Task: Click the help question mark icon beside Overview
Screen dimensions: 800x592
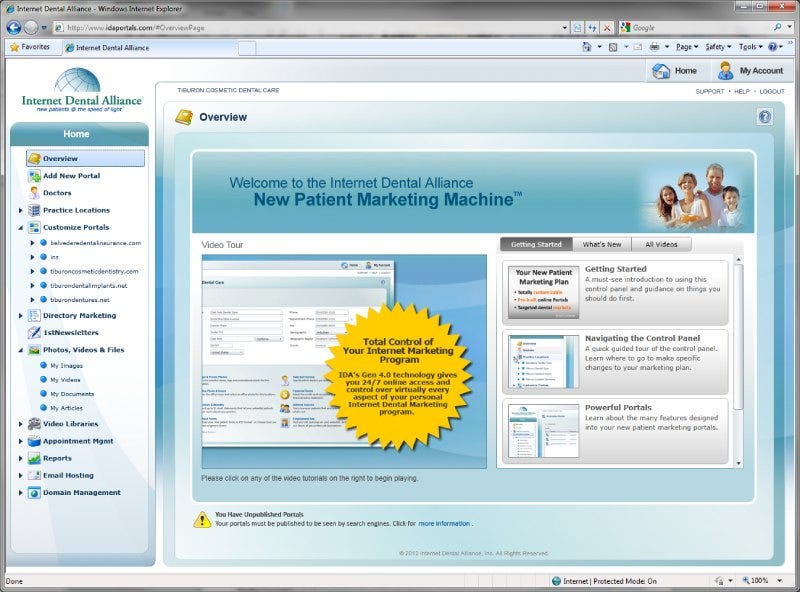Action: tap(764, 117)
